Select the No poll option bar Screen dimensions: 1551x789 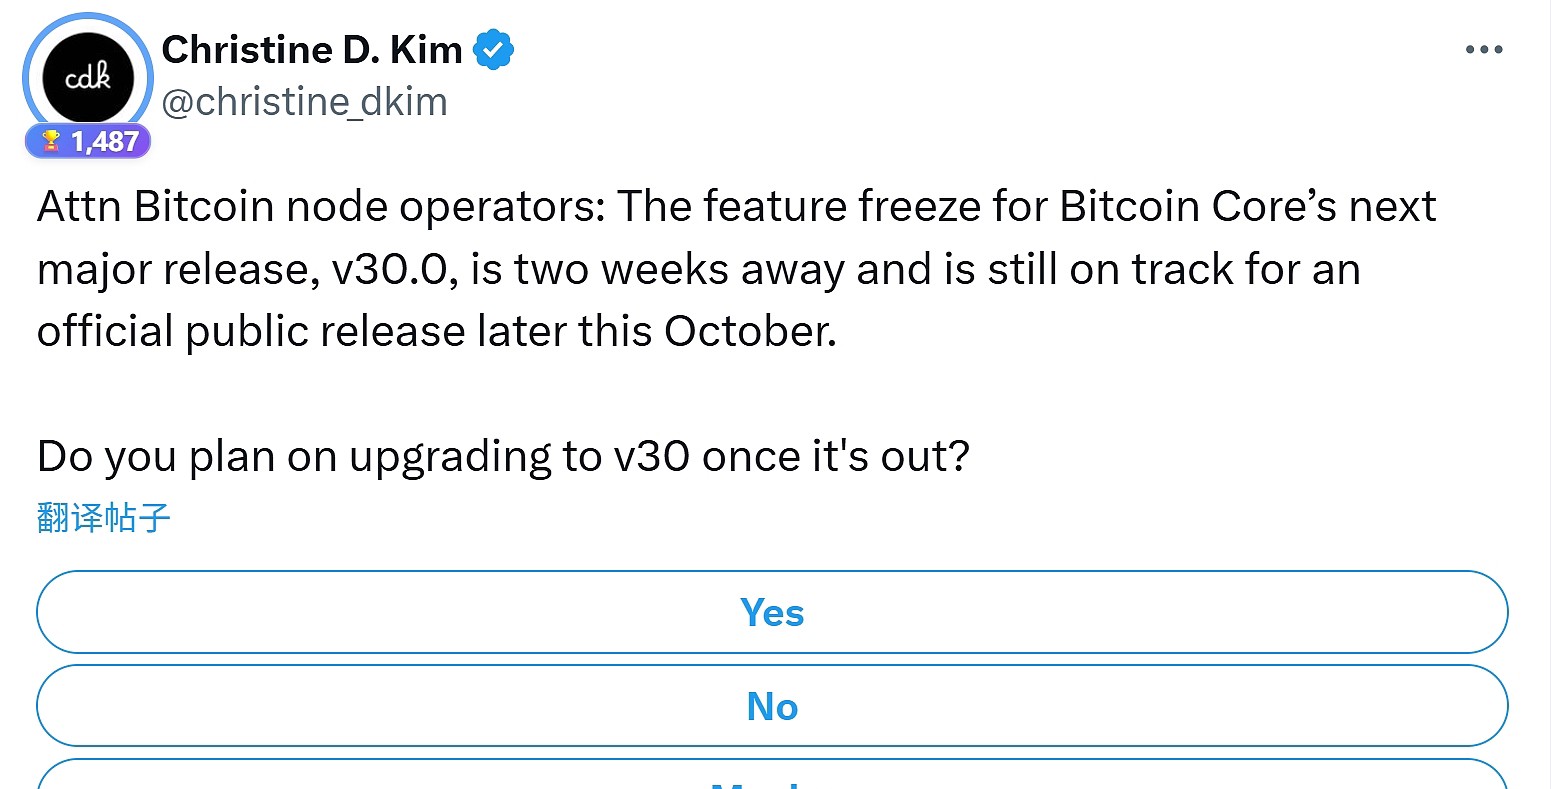[771, 705]
